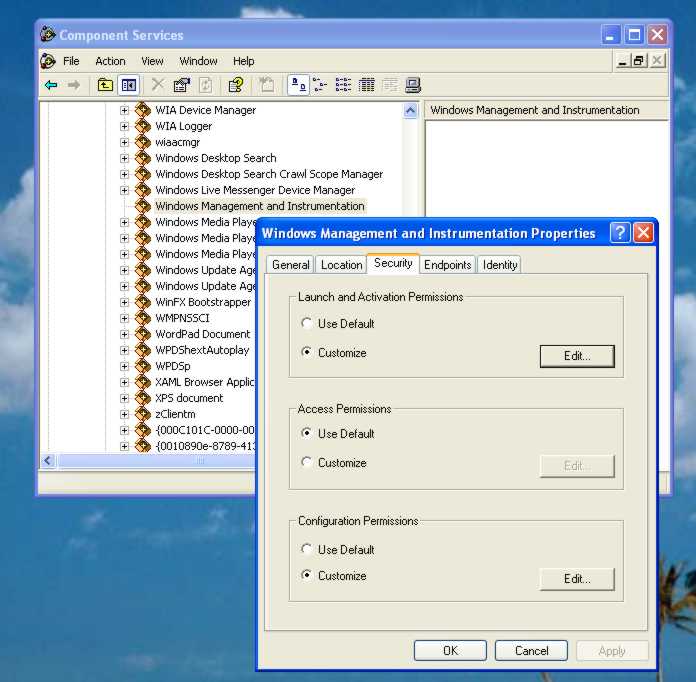Switch to Small Icons view
Screen dimensions: 696x682
click(x=320, y=85)
